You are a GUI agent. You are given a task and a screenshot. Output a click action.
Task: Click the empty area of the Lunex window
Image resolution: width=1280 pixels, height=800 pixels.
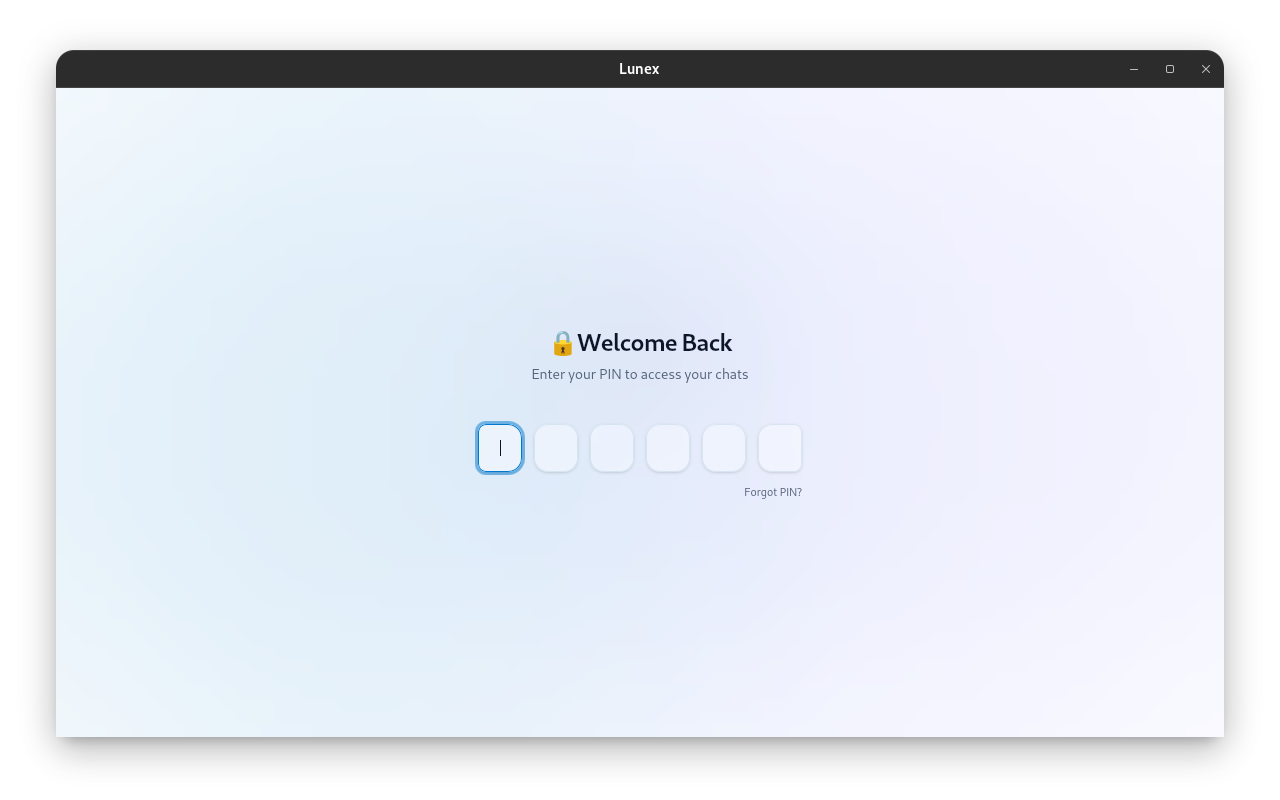[300, 620]
